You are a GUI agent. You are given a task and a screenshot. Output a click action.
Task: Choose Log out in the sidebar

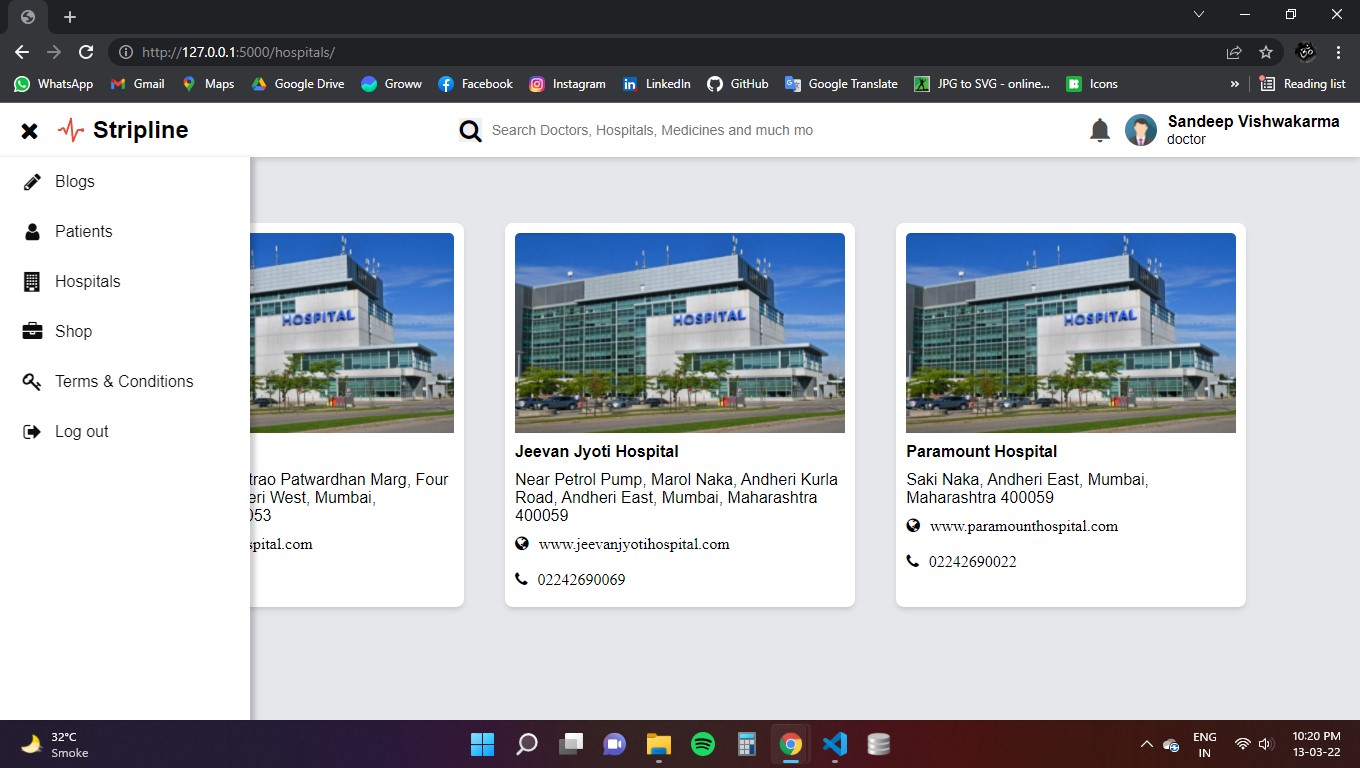[82, 431]
